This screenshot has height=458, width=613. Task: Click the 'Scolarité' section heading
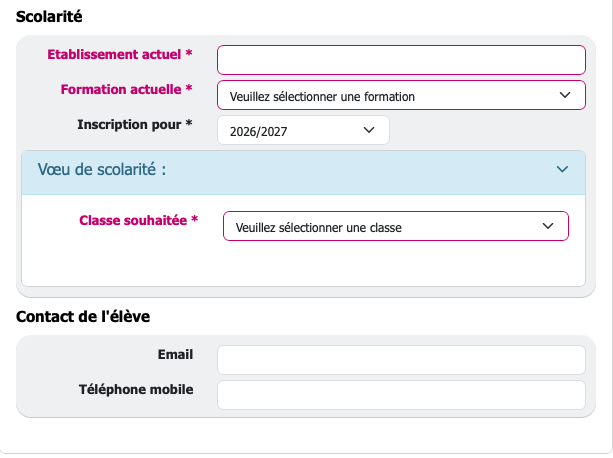tap(50, 16)
